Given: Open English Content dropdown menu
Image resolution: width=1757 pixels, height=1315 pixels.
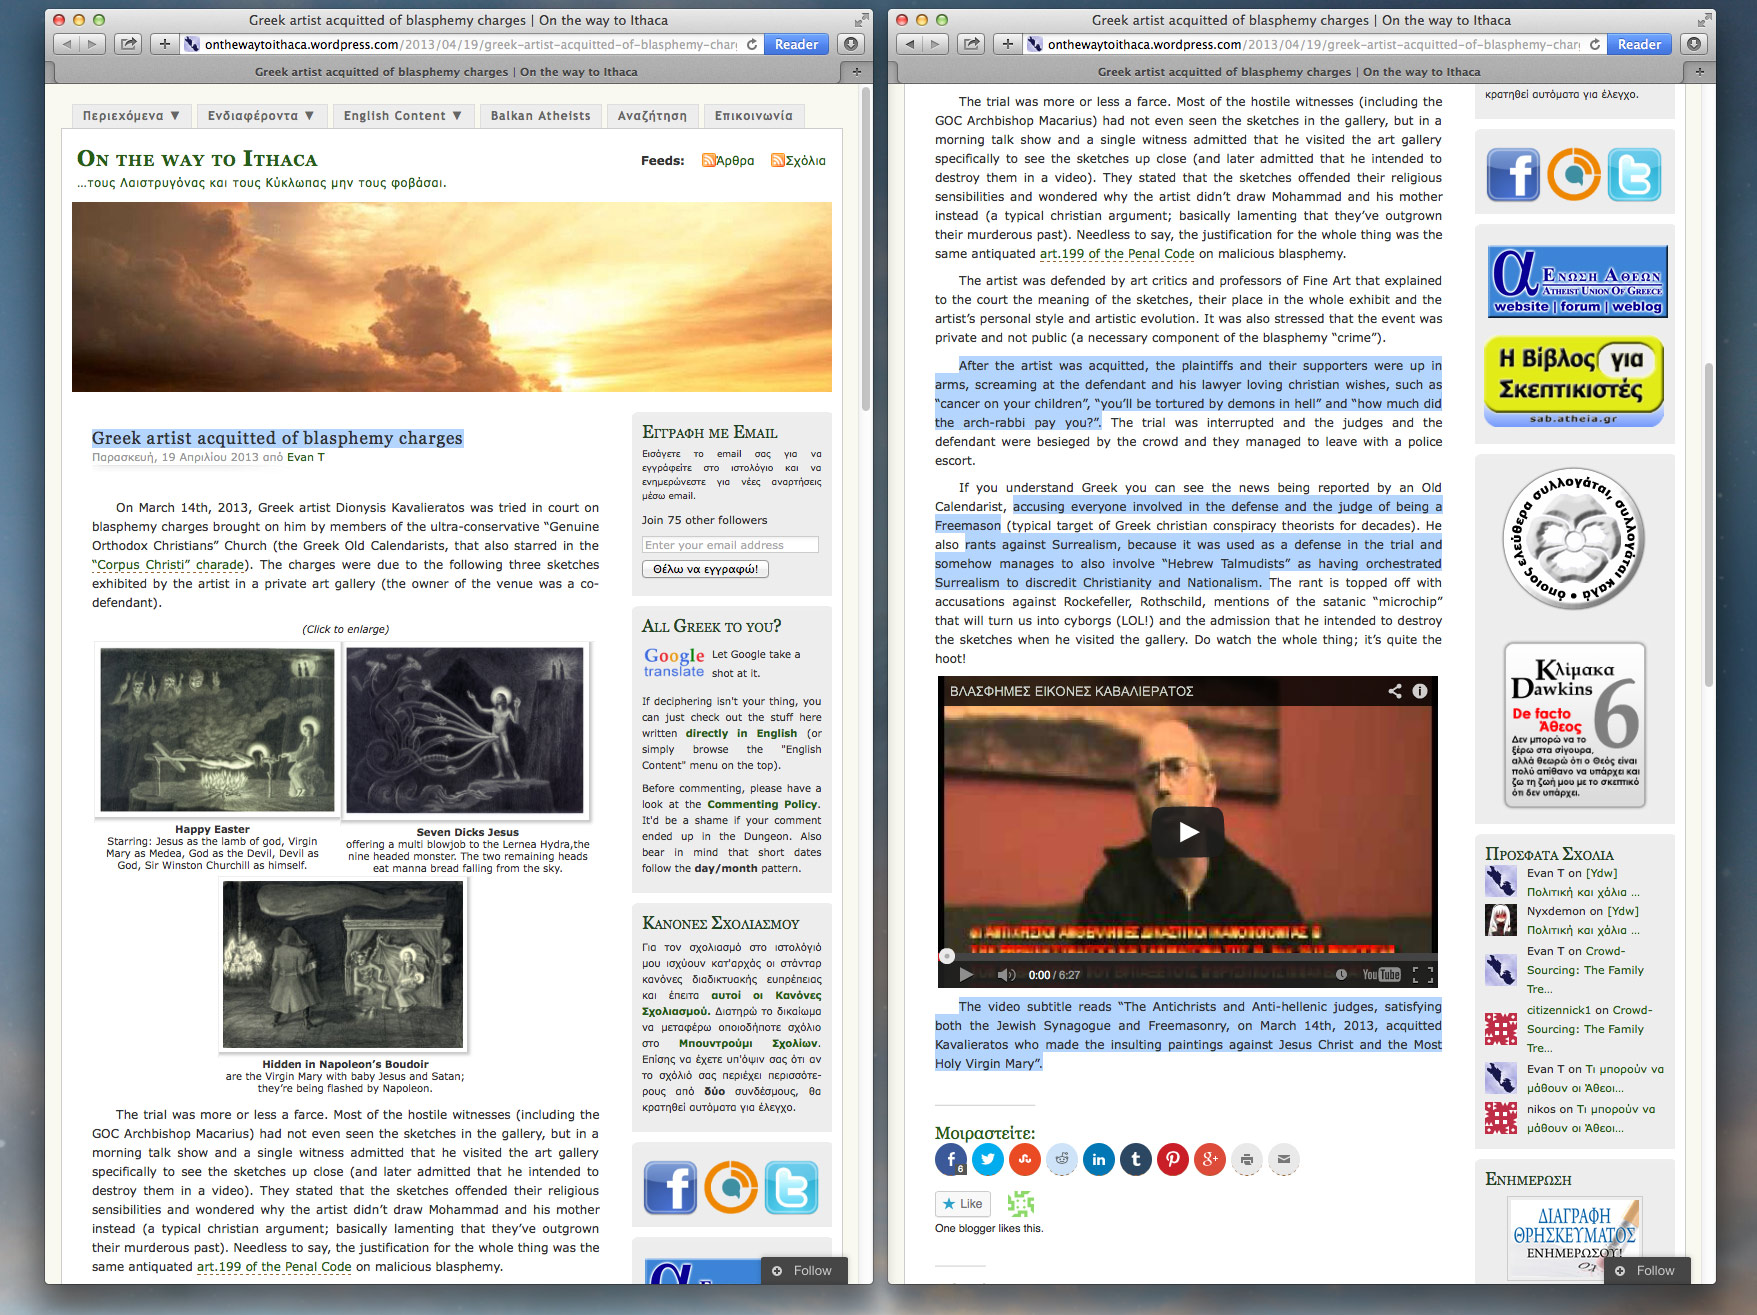Looking at the screenshot, I should point(403,116).
